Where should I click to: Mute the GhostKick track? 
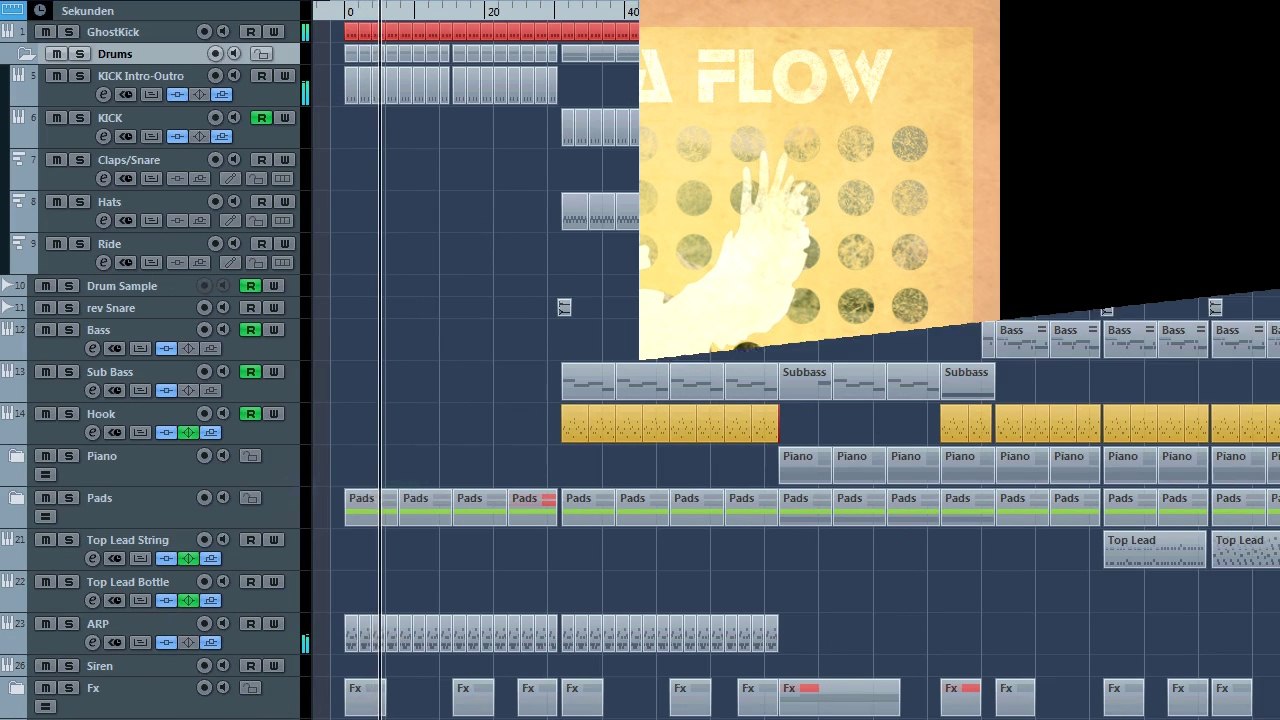pyautogui.click(x=45, y=32)
